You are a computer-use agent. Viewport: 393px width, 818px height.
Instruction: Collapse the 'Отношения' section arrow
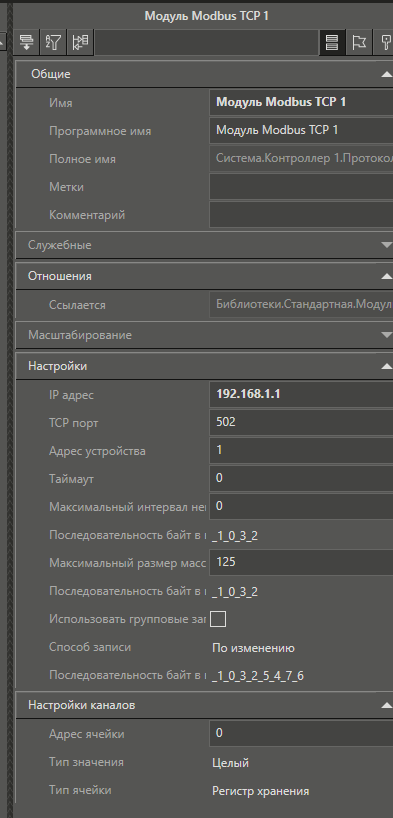coord(386,276)
